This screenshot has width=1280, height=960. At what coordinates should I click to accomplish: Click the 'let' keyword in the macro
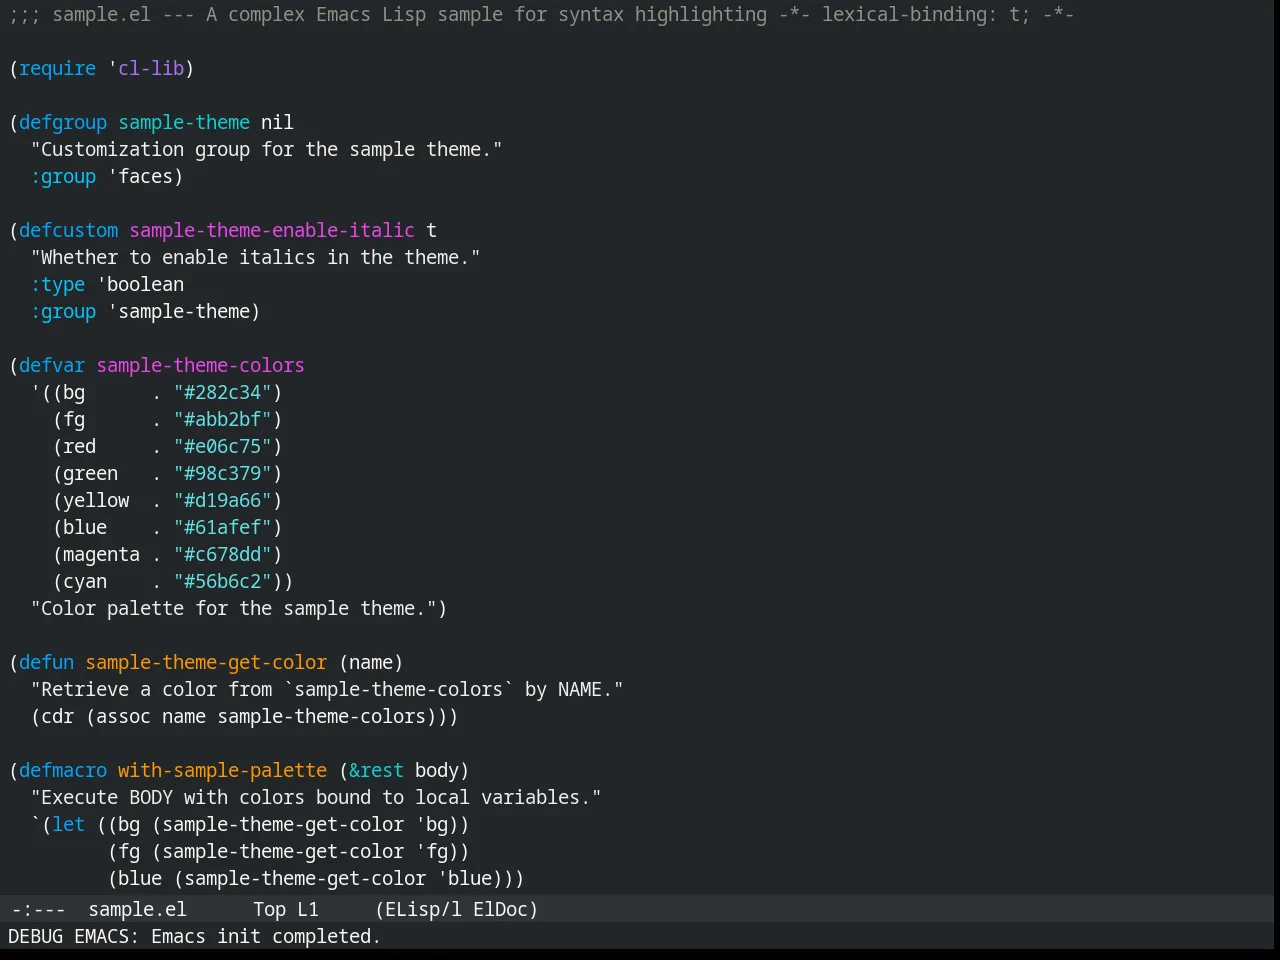pos(69,824)
